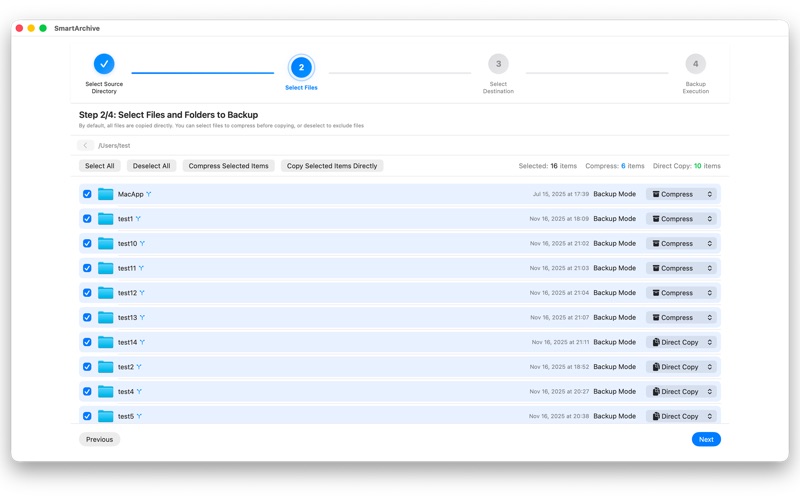
Task: Click the 'Selected: 16 items' counter
Action: pyautogui.click(x=547, y=166)
